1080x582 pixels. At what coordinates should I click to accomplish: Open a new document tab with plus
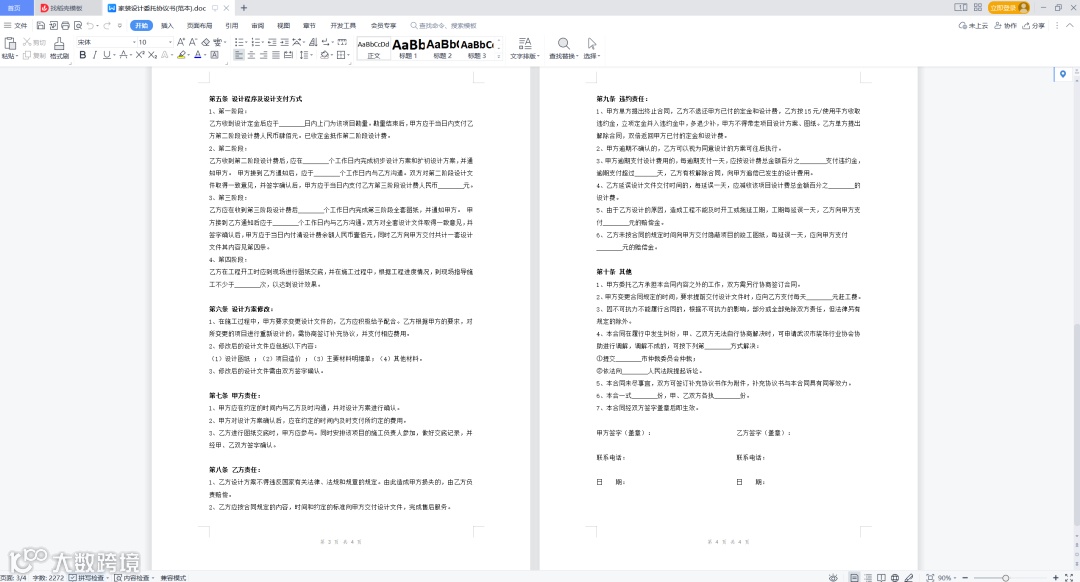click(x=244, y=8)
